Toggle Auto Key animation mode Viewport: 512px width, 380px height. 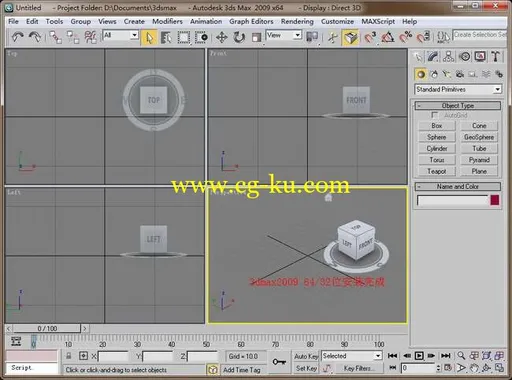point(306,356)
